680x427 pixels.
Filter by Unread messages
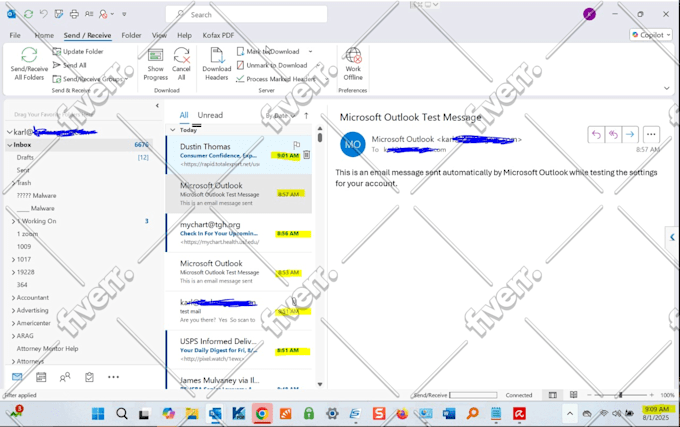pos(210,115)
